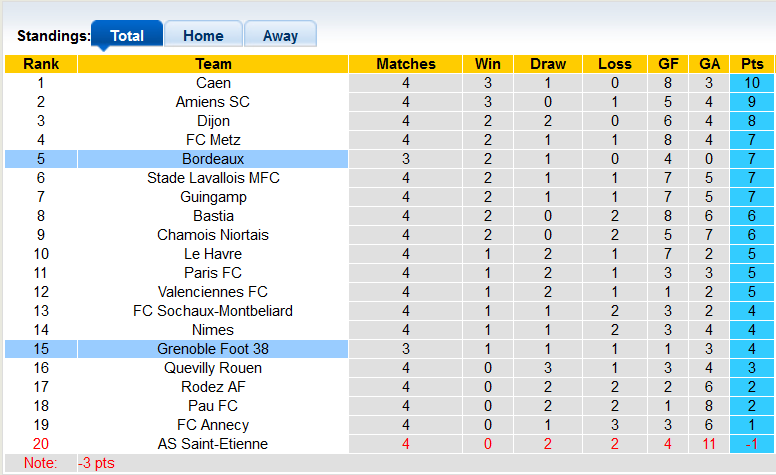The height and width of the screenshot is (475, 776).
Task: Click the Team column header
Action: [x=213, y=64]
